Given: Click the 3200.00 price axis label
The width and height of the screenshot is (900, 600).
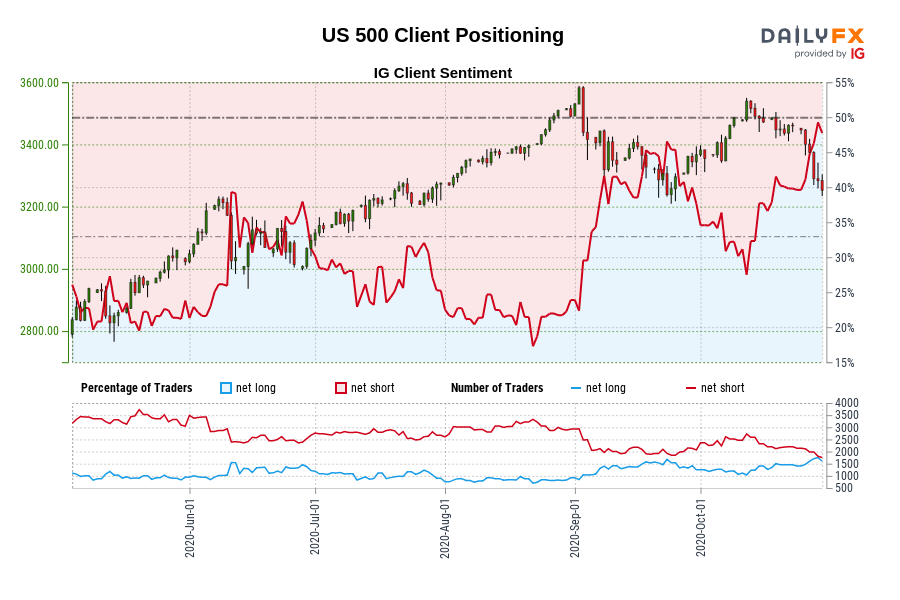Looking at the screenshot, I should click(40, 207).
